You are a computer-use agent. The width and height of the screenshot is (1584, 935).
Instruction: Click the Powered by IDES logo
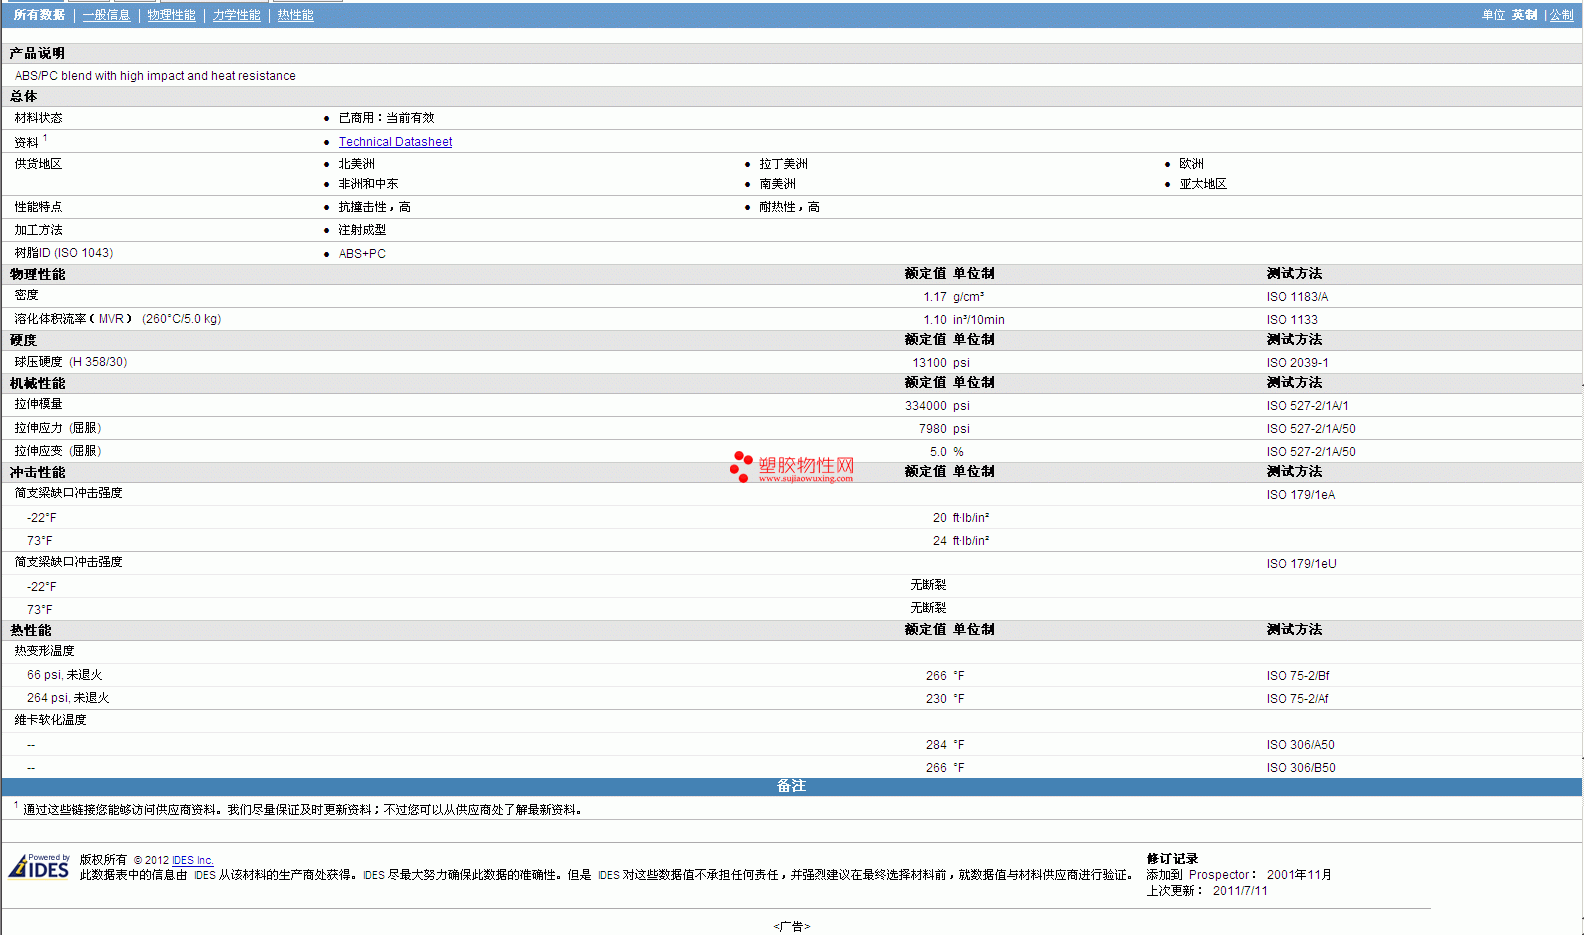39,866
